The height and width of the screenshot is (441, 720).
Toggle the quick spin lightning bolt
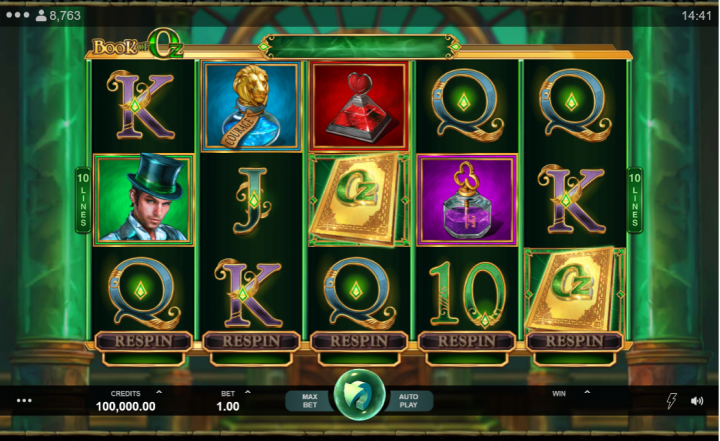671,401
